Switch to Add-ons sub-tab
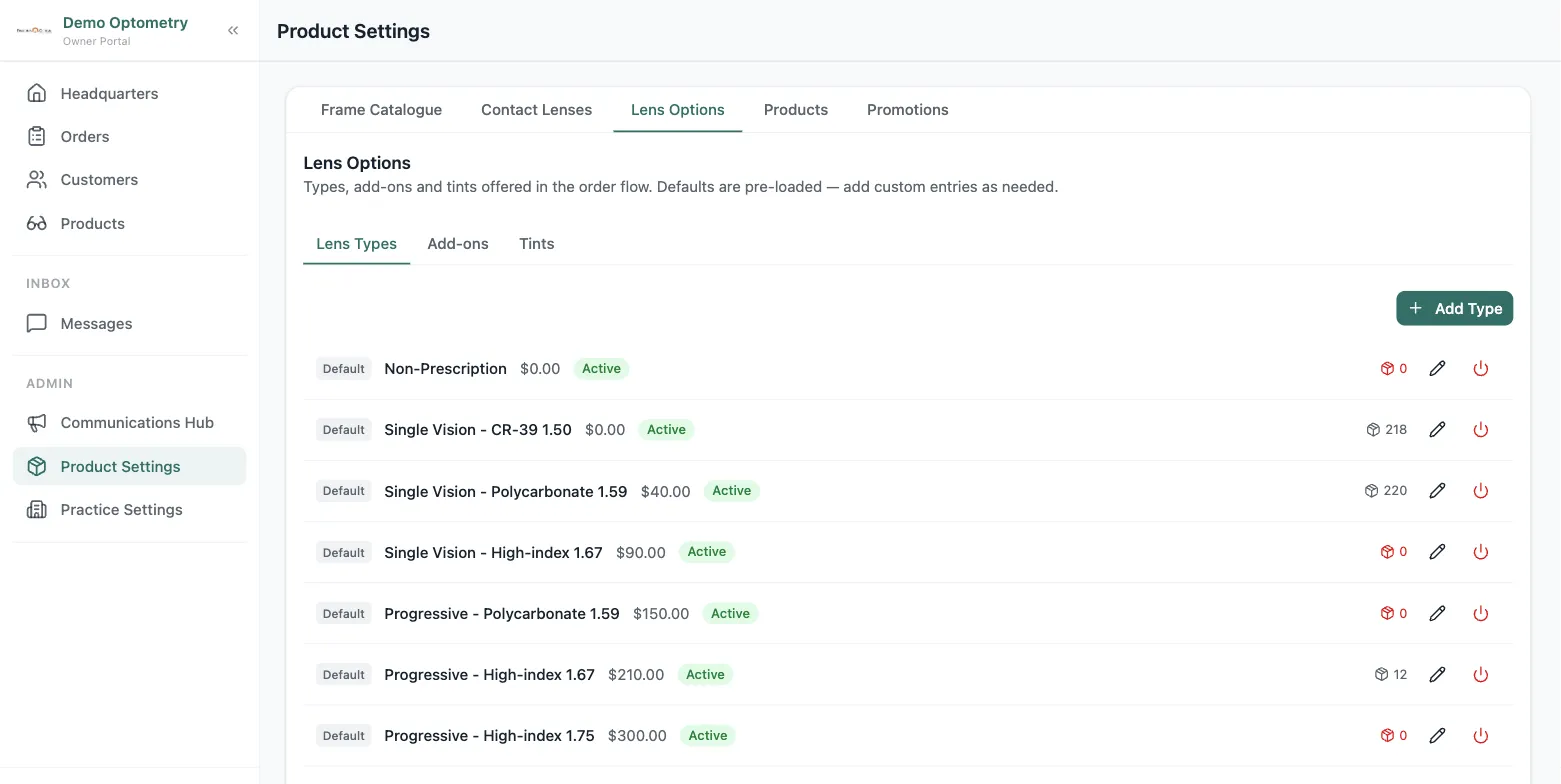This screenshot has height=784, width=1561. pyautogui.click(x=458, y=244)
